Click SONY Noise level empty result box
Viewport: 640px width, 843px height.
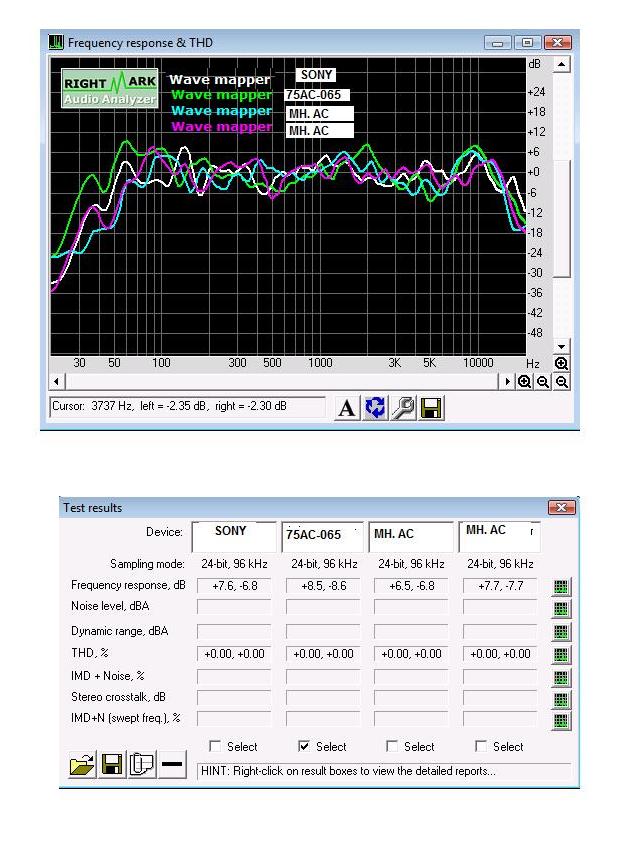(x=234, y=607)
